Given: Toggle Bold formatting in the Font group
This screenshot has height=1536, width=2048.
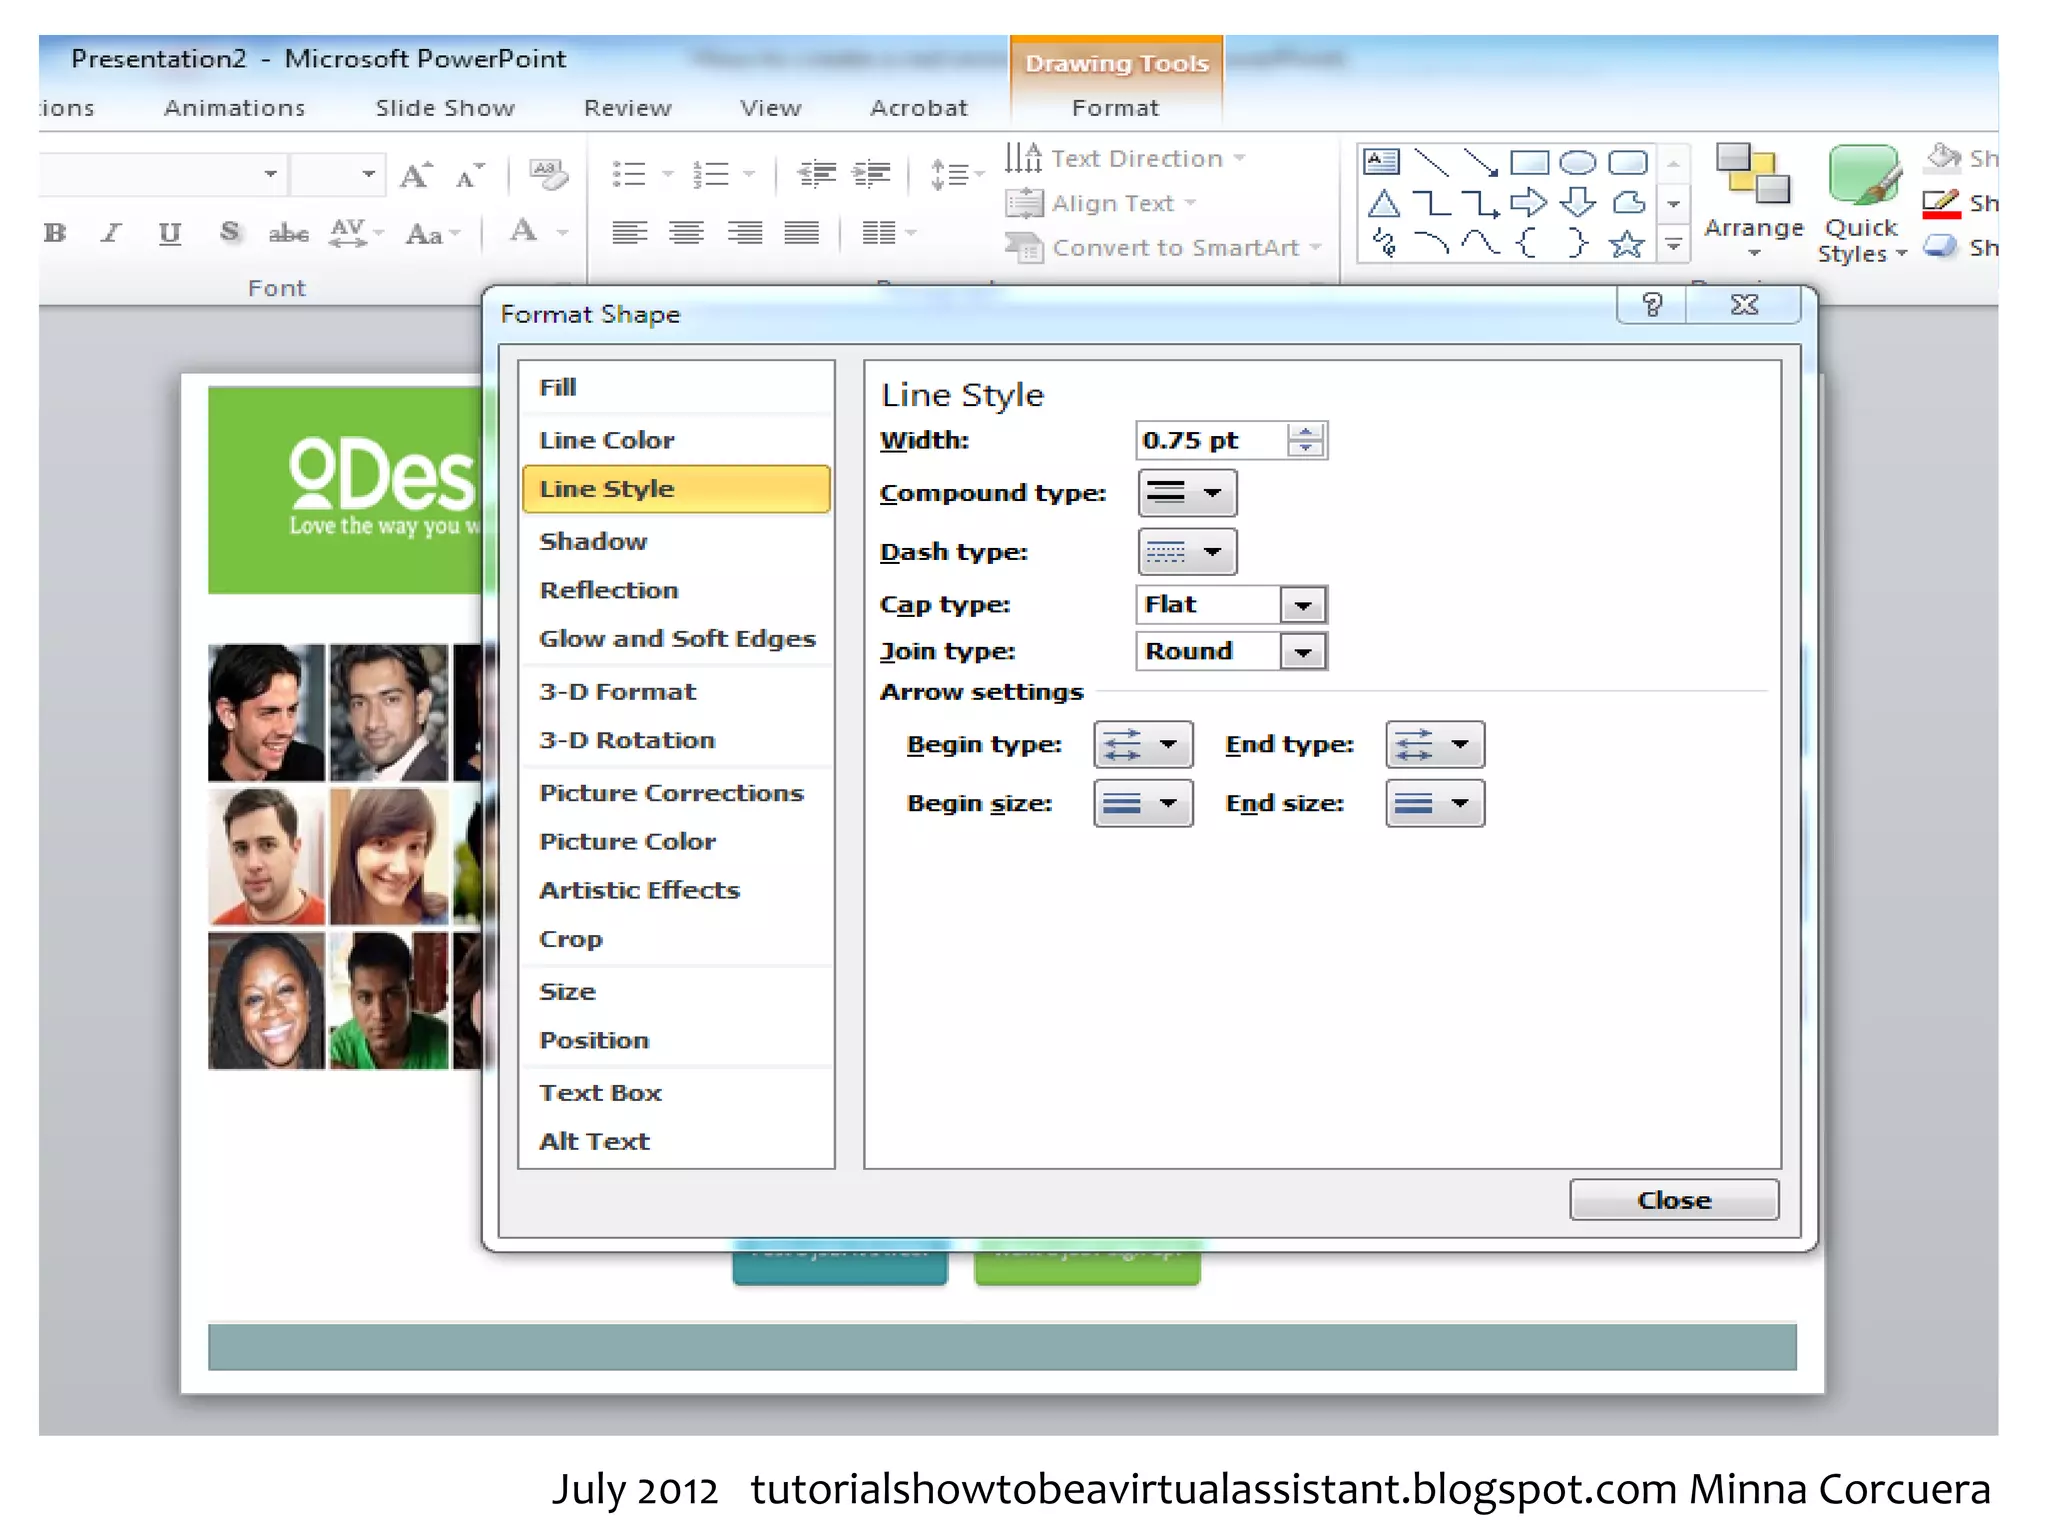Looking at the screenshot, I should coord(55,233).
